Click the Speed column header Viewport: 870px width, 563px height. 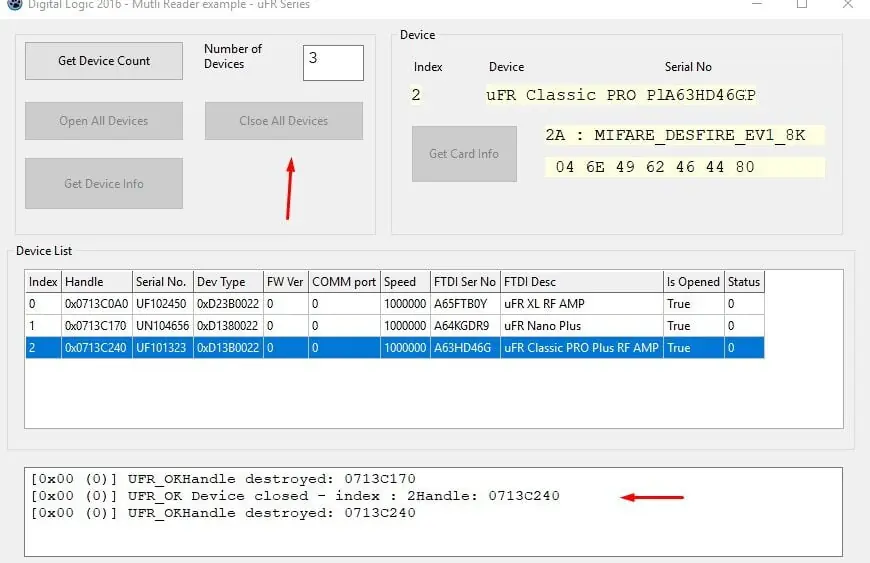[405, 282]
